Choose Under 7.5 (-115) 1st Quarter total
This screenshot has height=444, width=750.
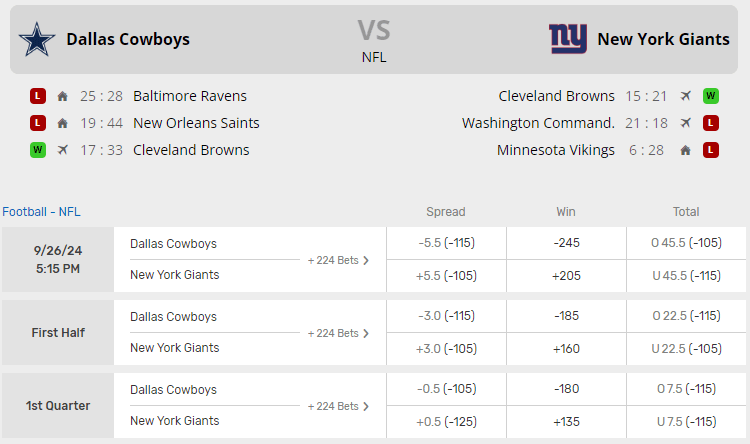686,421
